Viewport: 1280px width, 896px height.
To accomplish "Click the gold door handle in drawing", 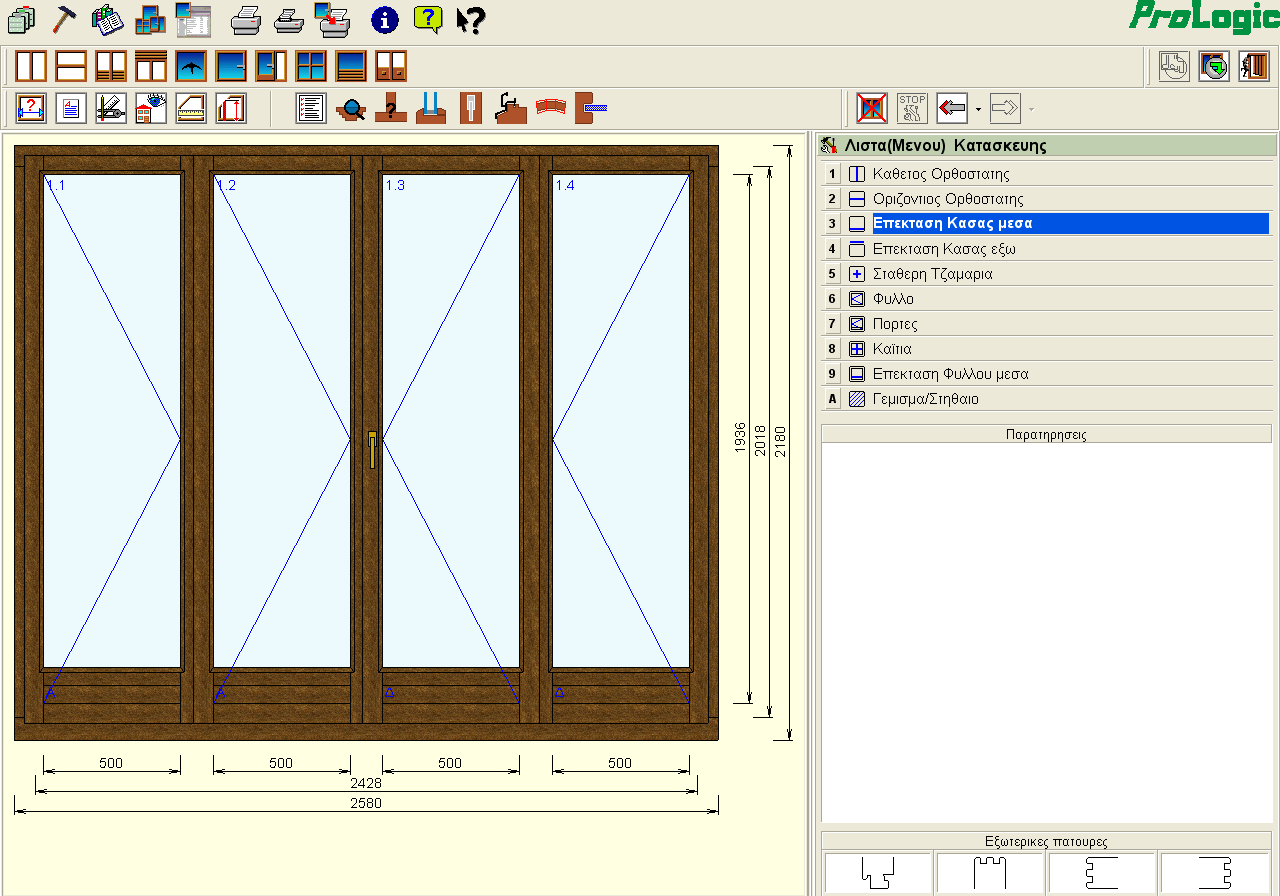I will tap(372, 450).
